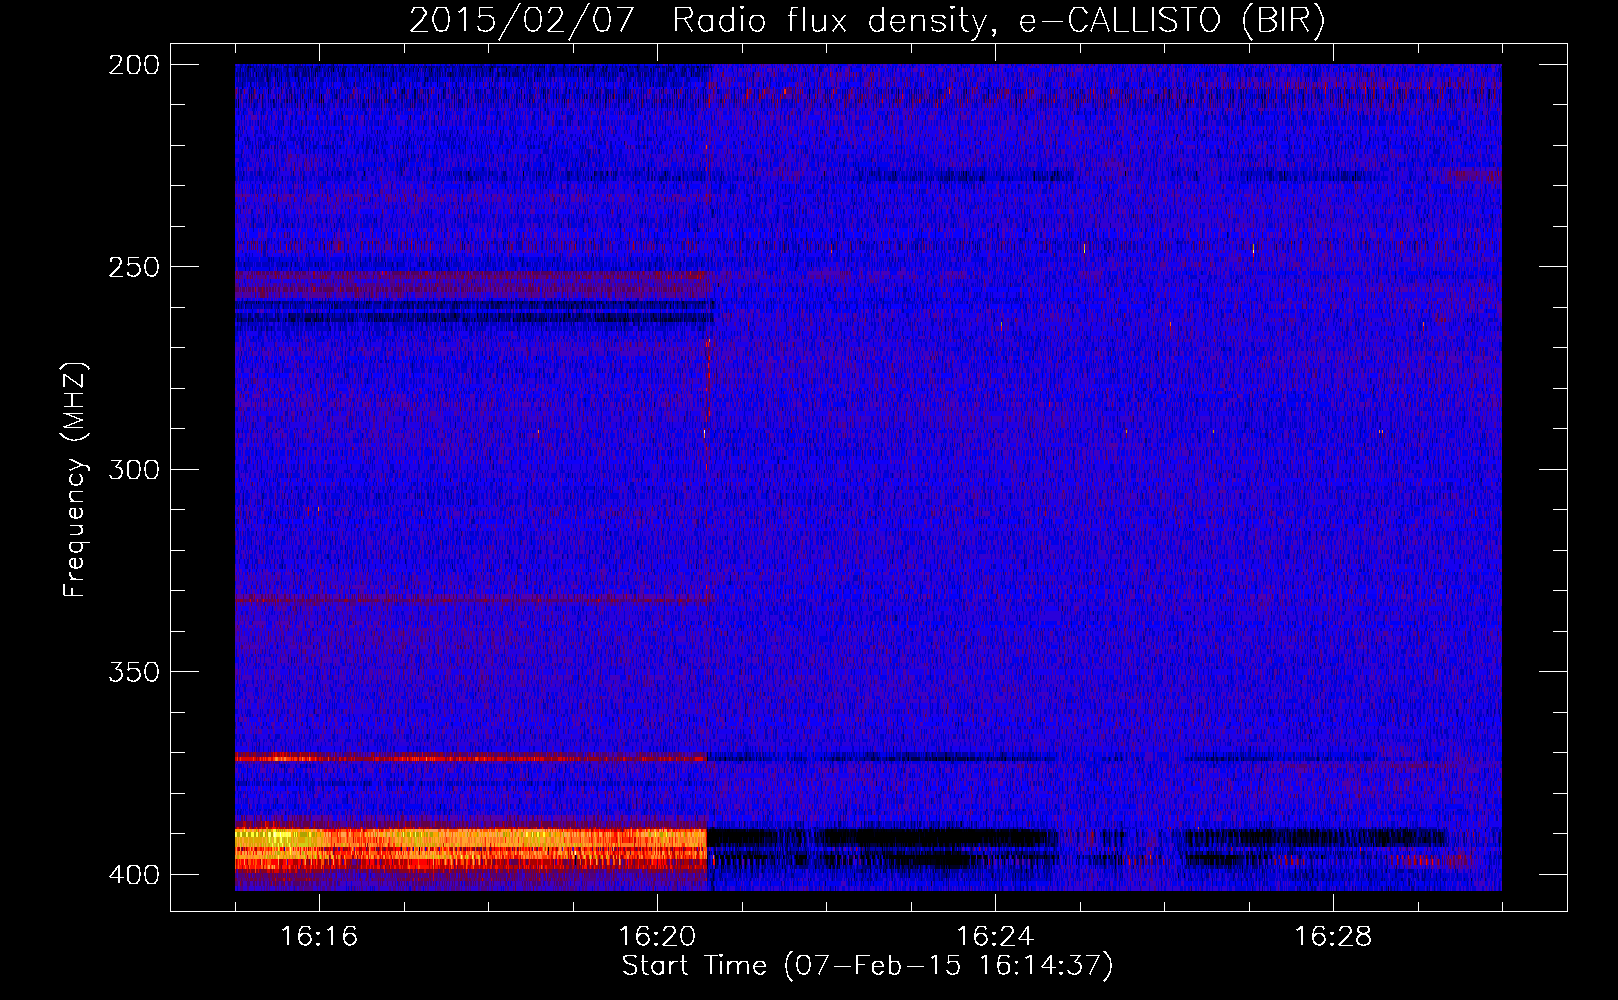
Task: Click the 200 frequency tick label
Action: tap(134, 65)
